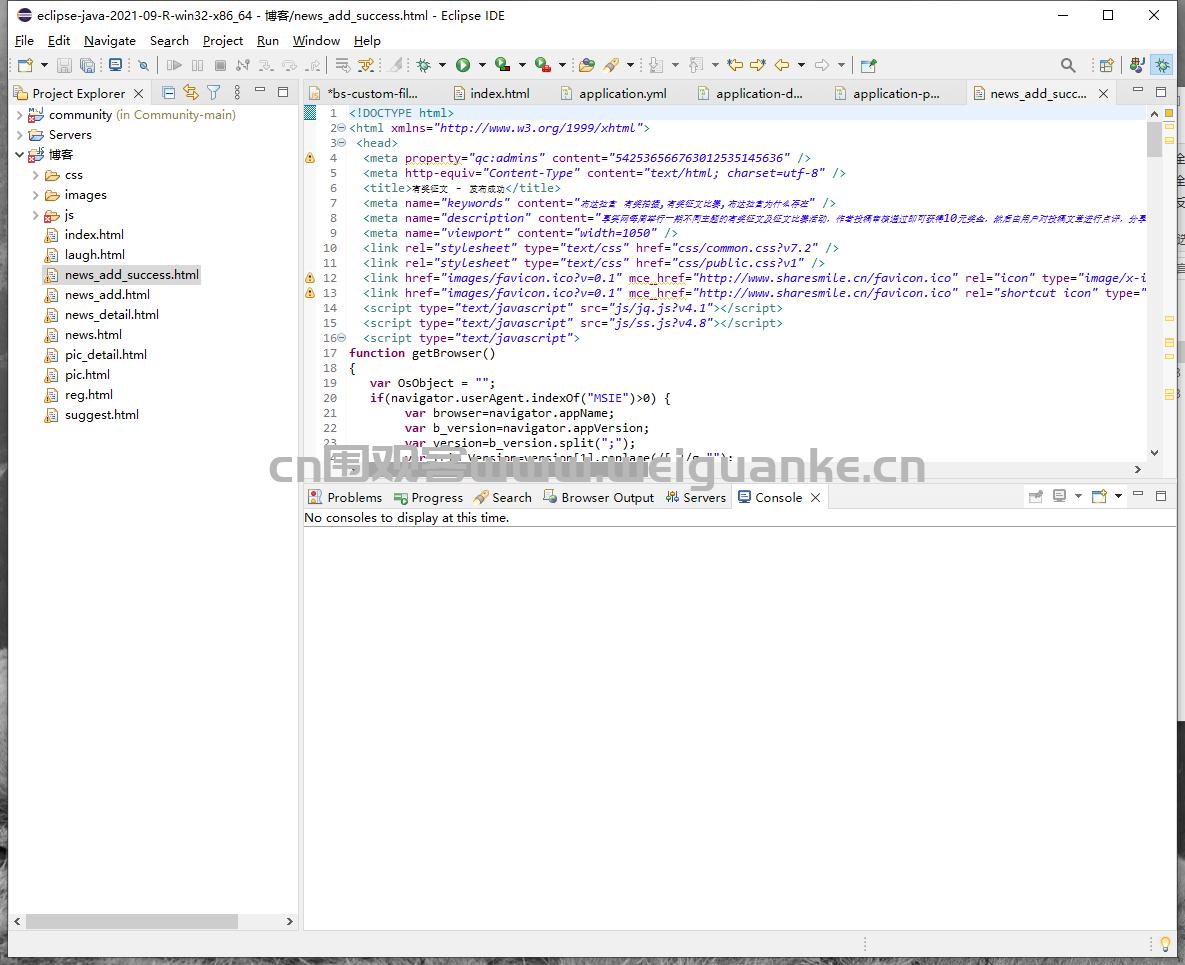Click the toolbar Search magnifier icon
This screenshot has width=1185, height=965.
(x=1068, y=66)
